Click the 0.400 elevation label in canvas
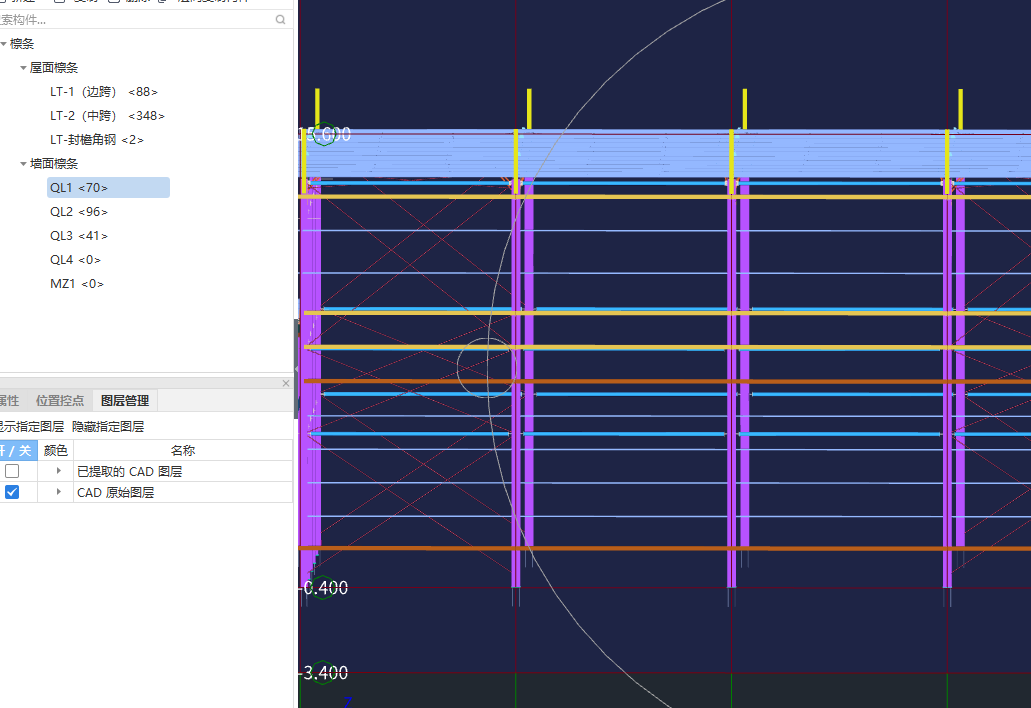The width and height of the screenshot is (1031, 708). (325, 588)
